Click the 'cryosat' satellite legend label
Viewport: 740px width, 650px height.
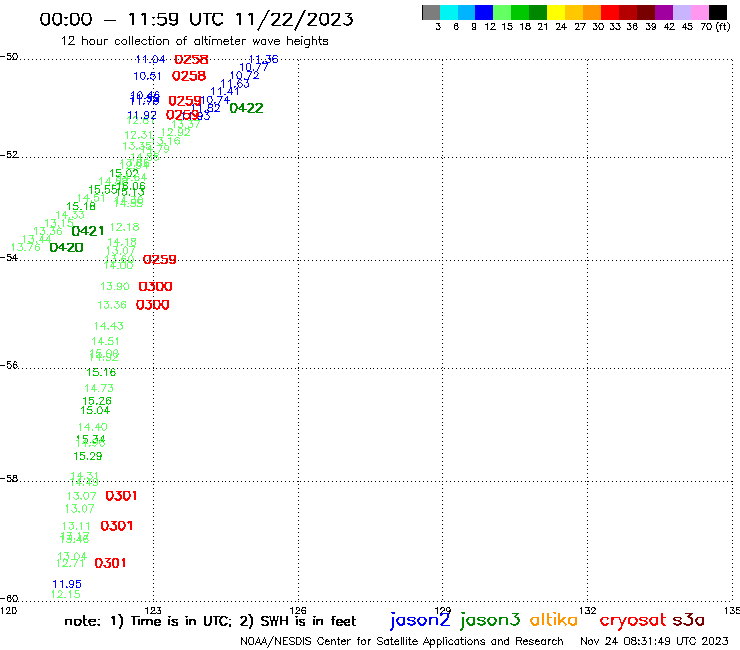click(x=633, y=621)
